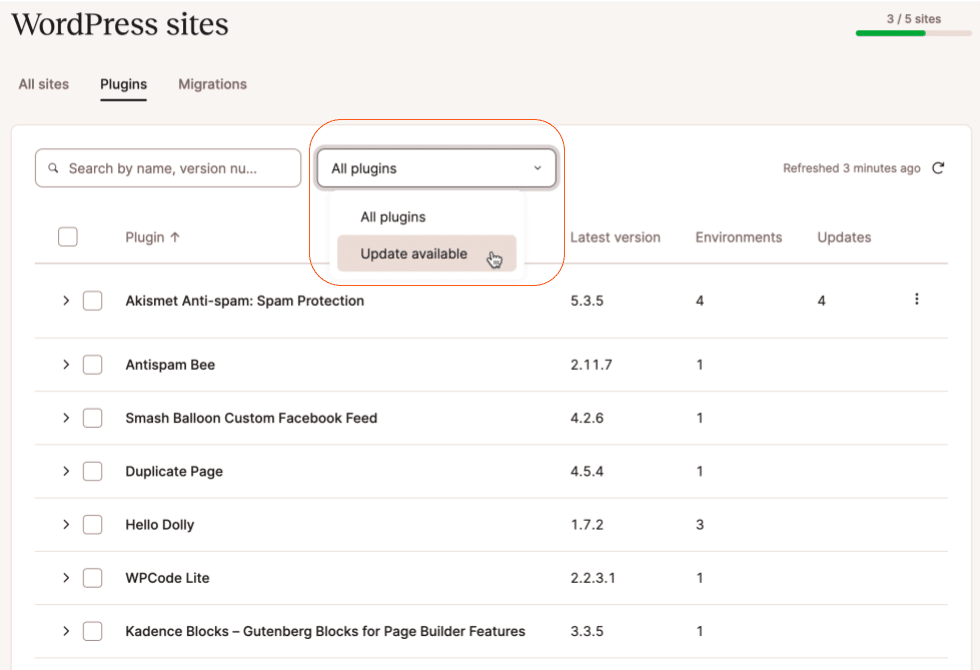
Task: Click inside the plugin search field
Action: click(x=170, y=168)
